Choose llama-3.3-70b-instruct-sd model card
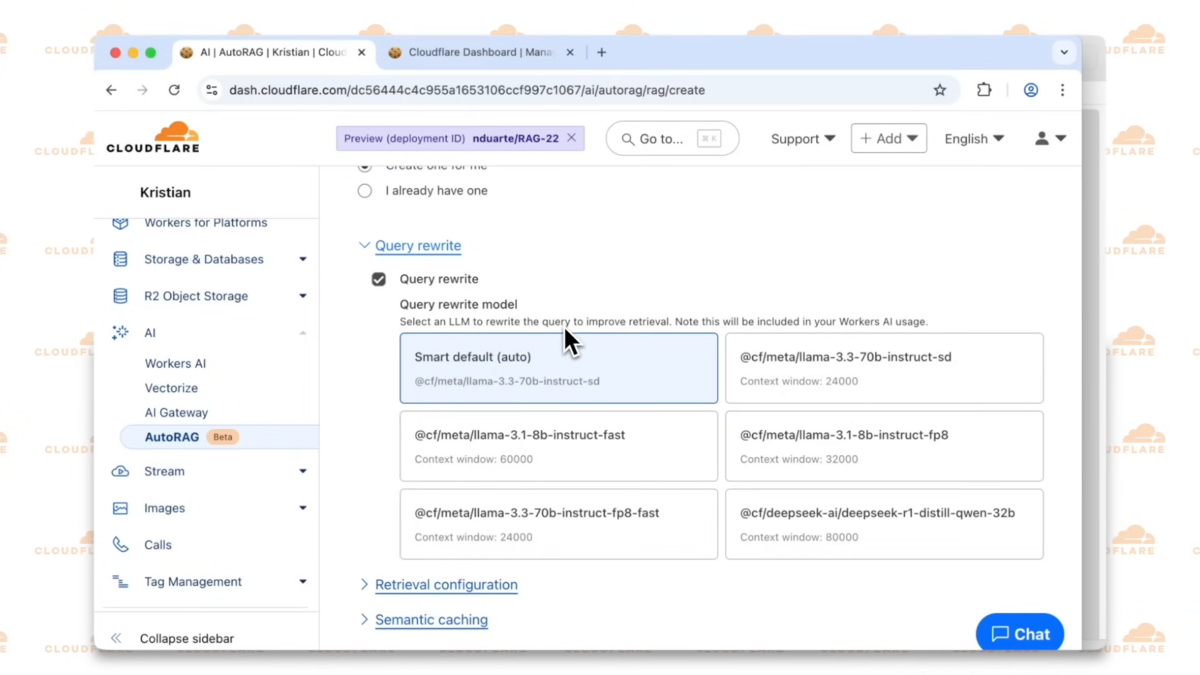The image size is (1200, 675). tap(884, 368)
